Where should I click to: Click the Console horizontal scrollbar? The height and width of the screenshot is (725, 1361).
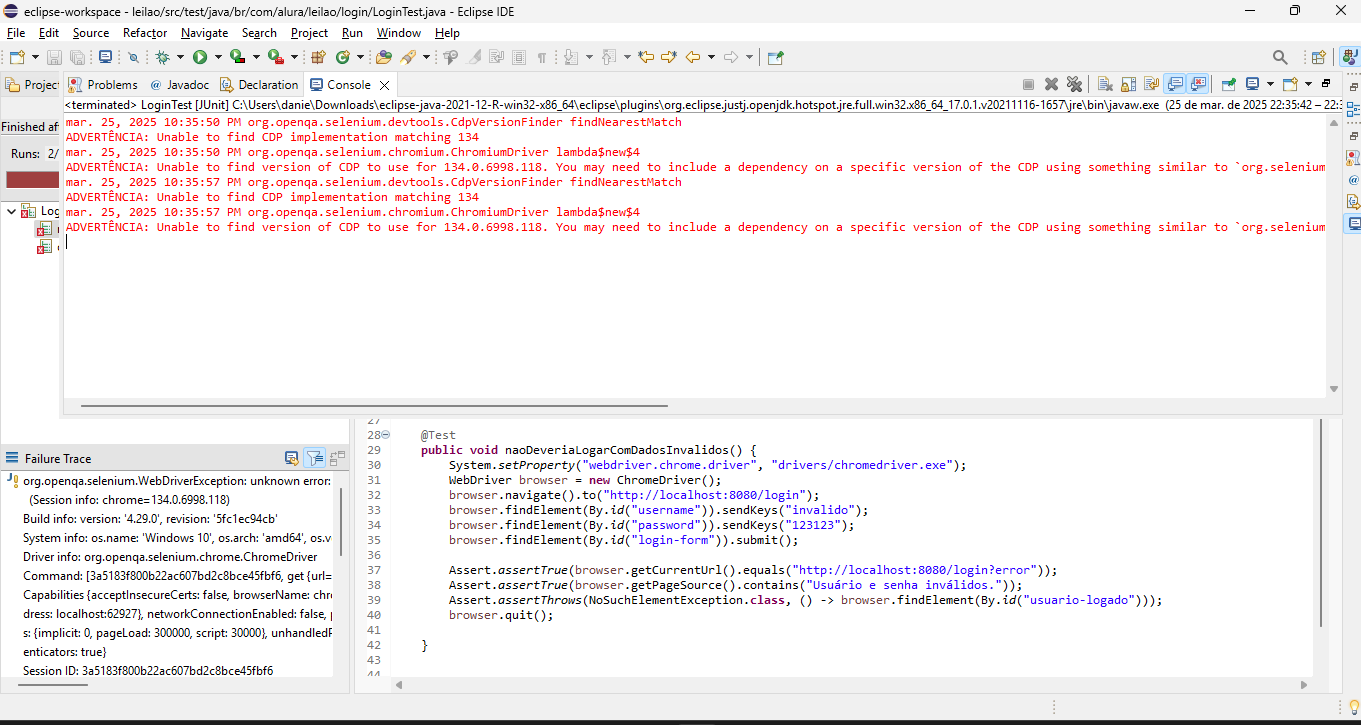374,406
